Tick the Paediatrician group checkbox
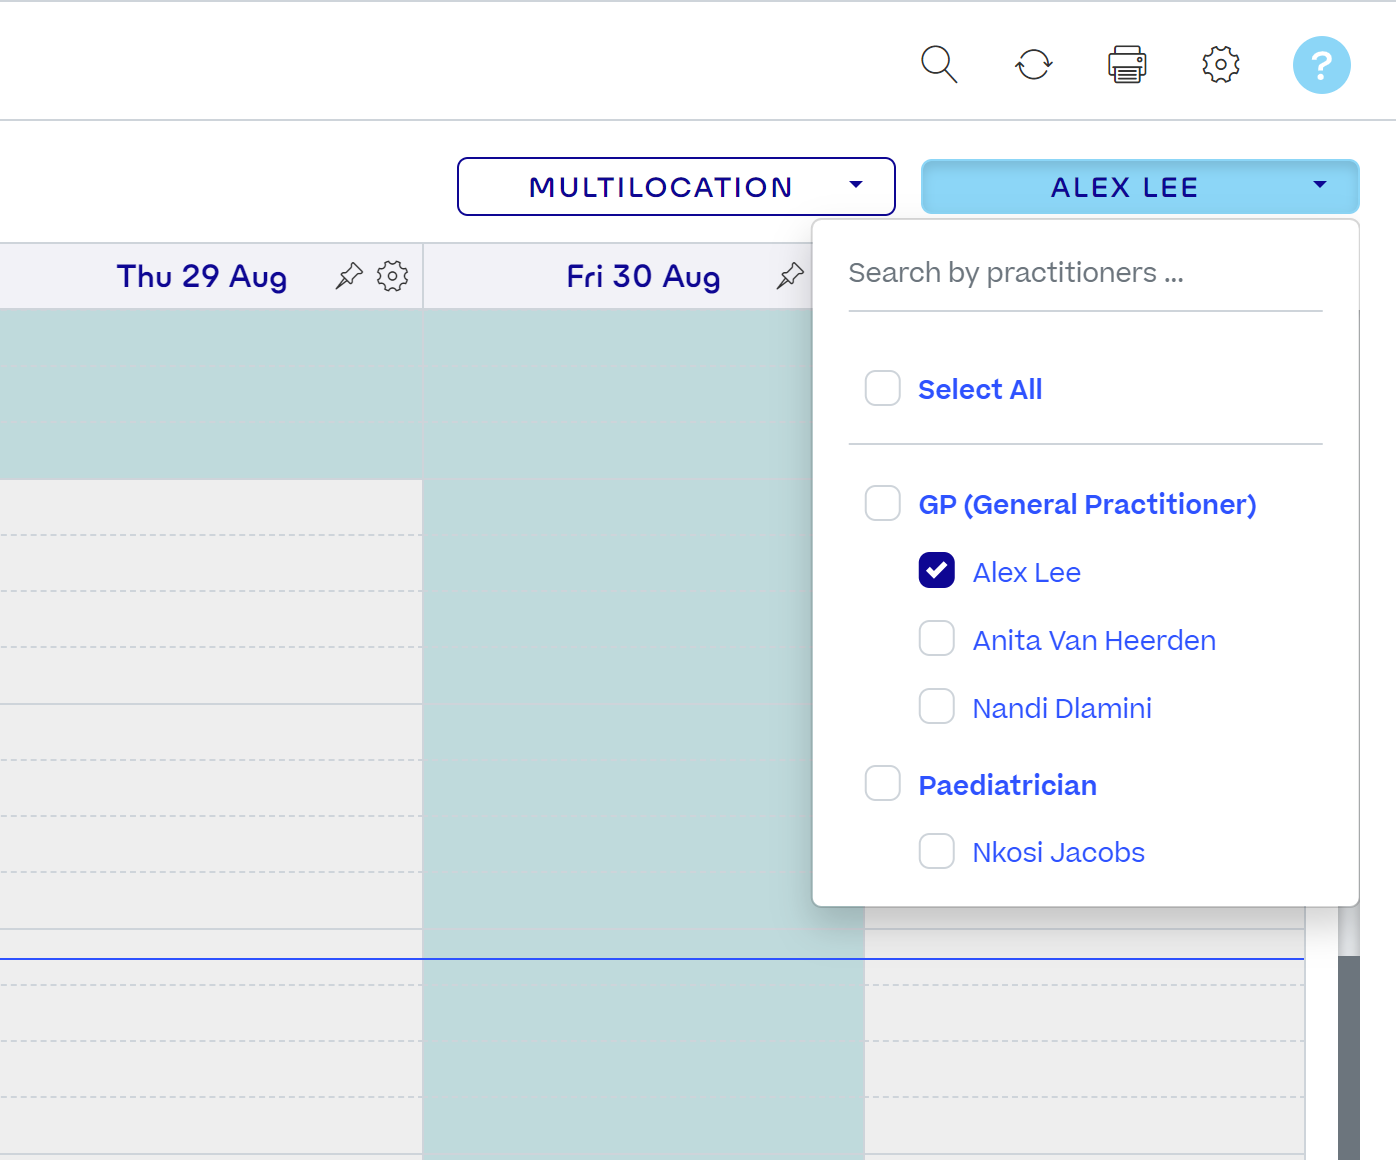This screenshot has width=1396, height=1160. coord(883,784)
